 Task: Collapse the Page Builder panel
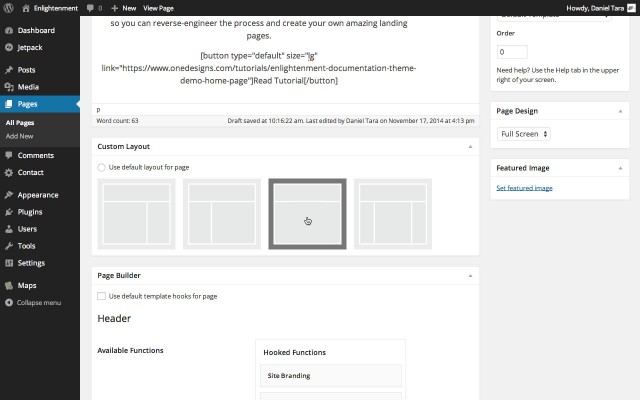click(470, 276)
